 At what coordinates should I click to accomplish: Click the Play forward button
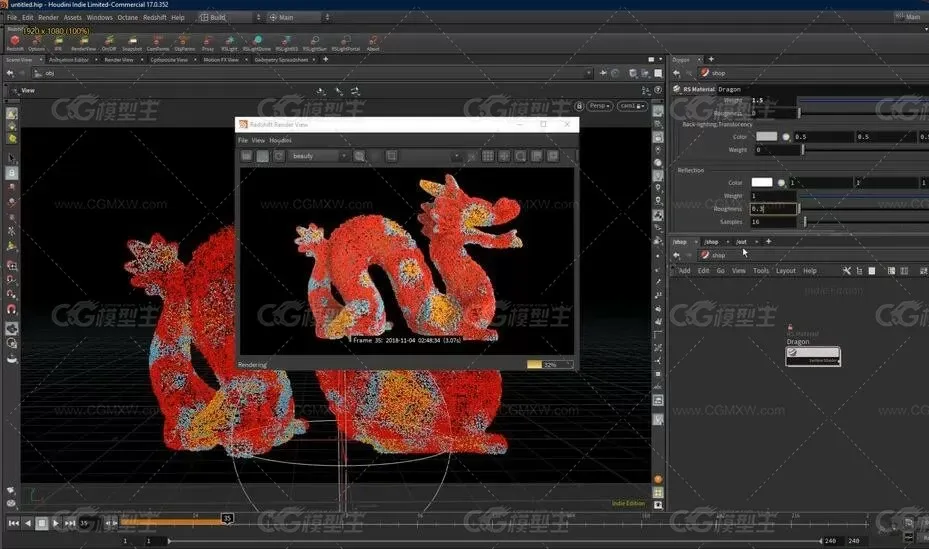(x=55, y=523)
